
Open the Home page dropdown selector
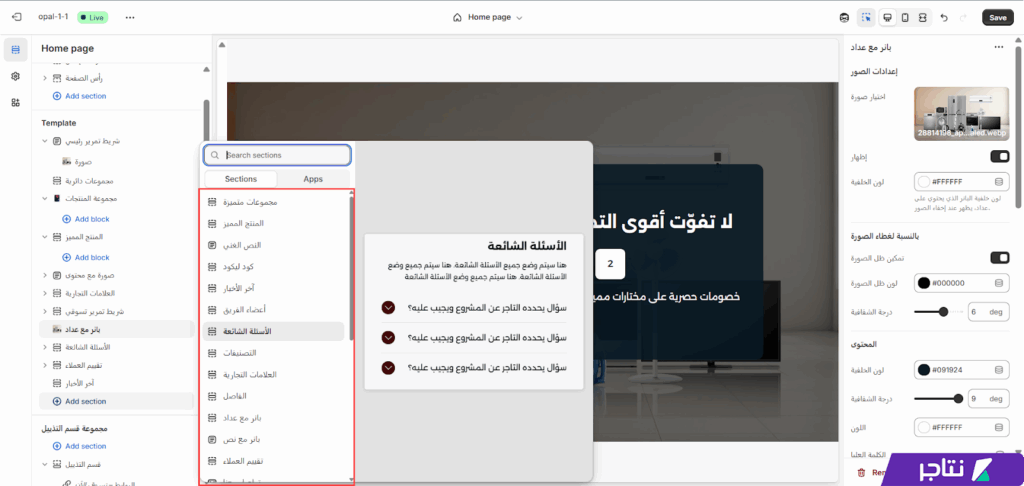[x=488, y=17]
